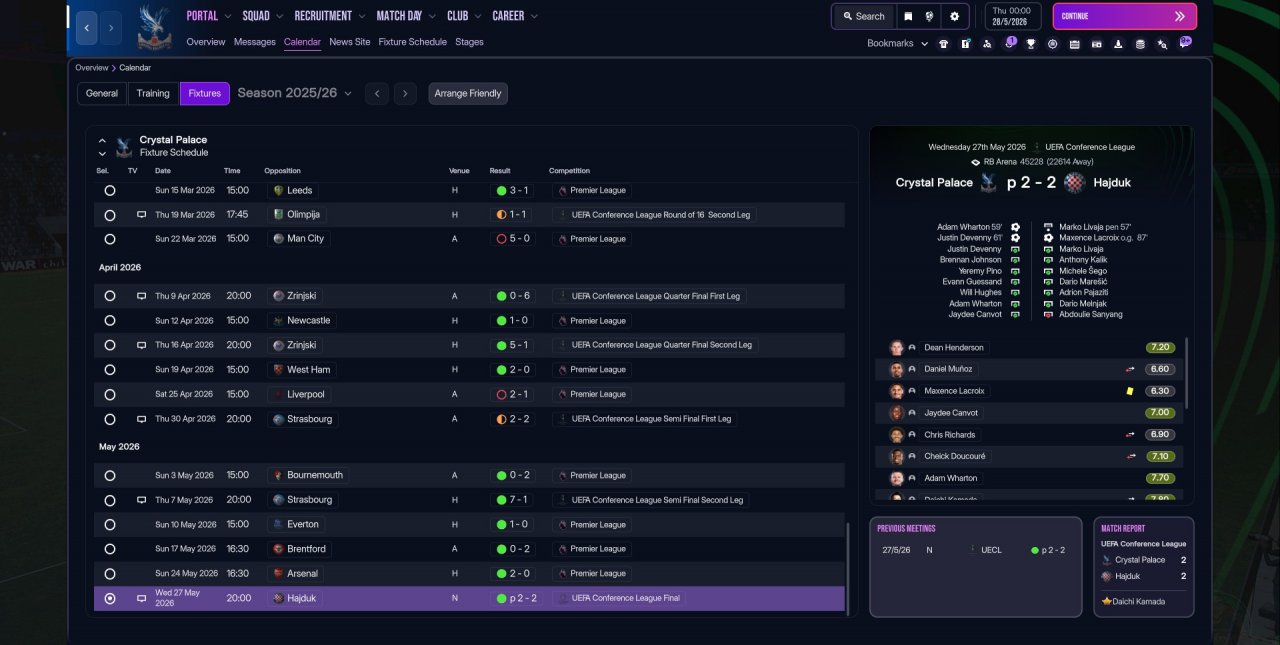Open the Daichi Kamada link in Match Report
The height and width of the screenshot is (645, 1280).
pos(1139,601)
